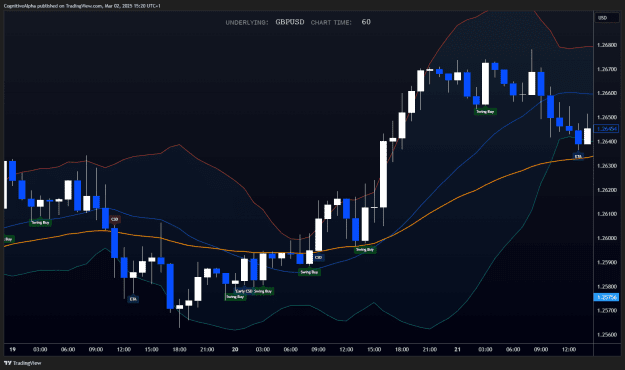Click the blue 1.26454 current price tag
The height and width of the screenshot is (370, 625).
[606, 129]
